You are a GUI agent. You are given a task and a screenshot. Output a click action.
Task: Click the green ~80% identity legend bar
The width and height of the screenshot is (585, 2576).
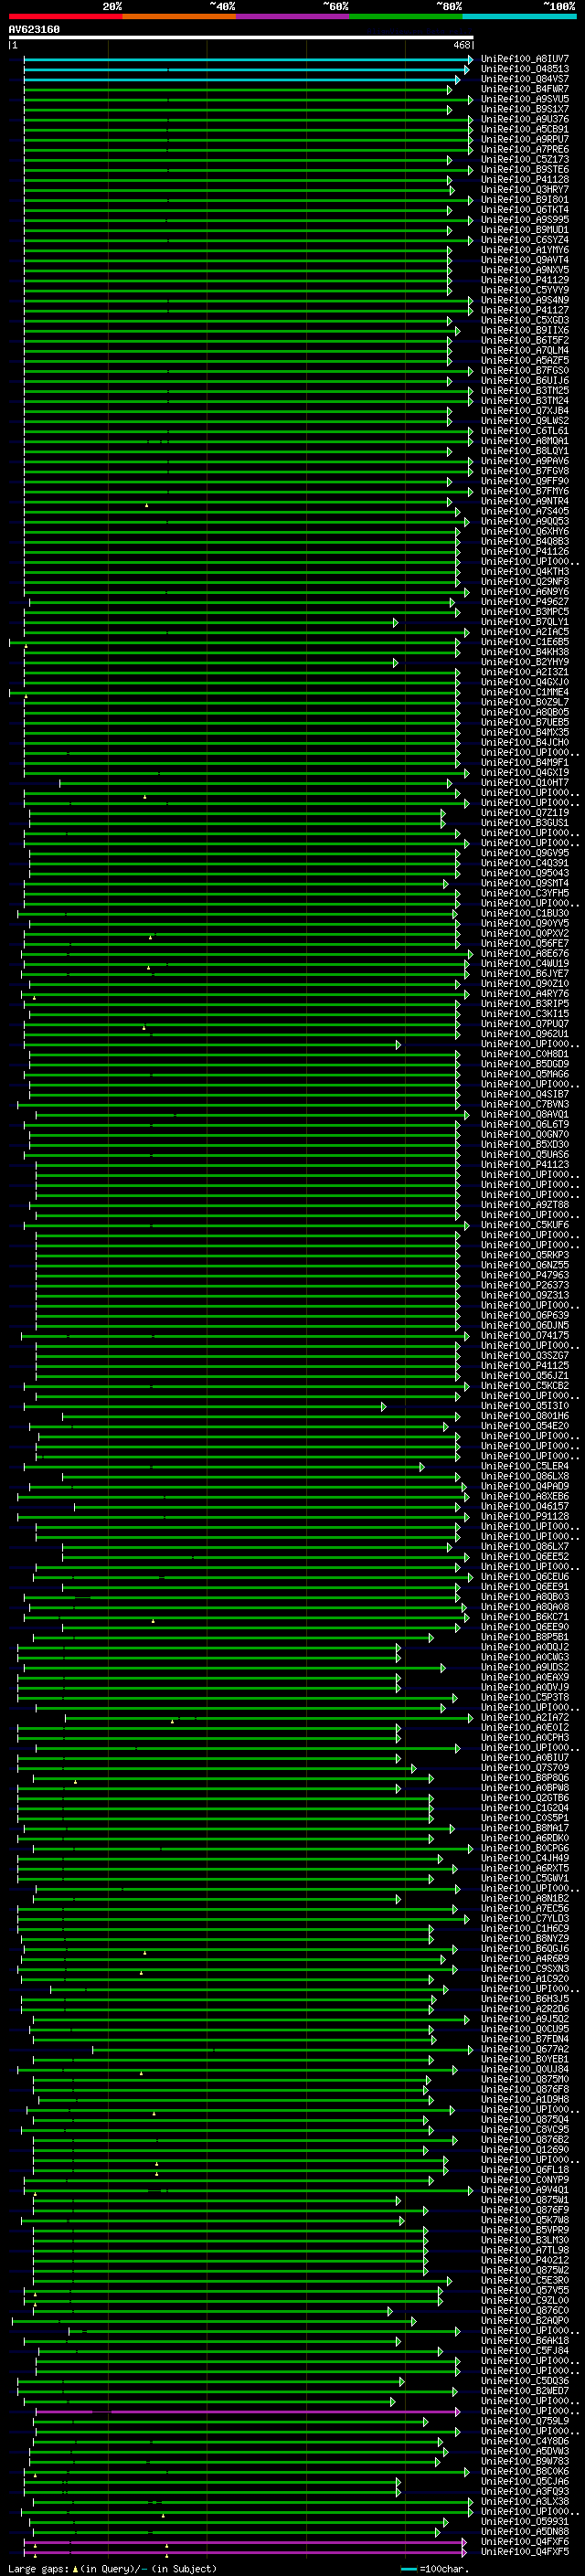point(406,16)
